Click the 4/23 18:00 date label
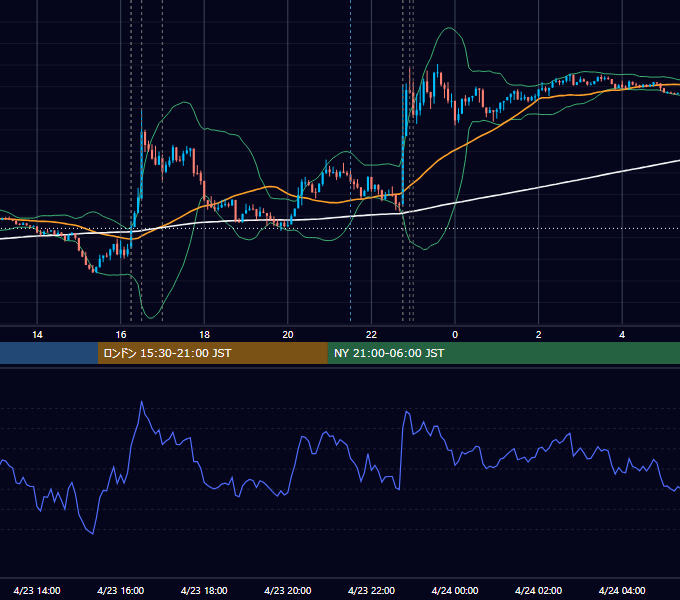The width and height of the screenshot is (680, 600). [x=204, y=590]
